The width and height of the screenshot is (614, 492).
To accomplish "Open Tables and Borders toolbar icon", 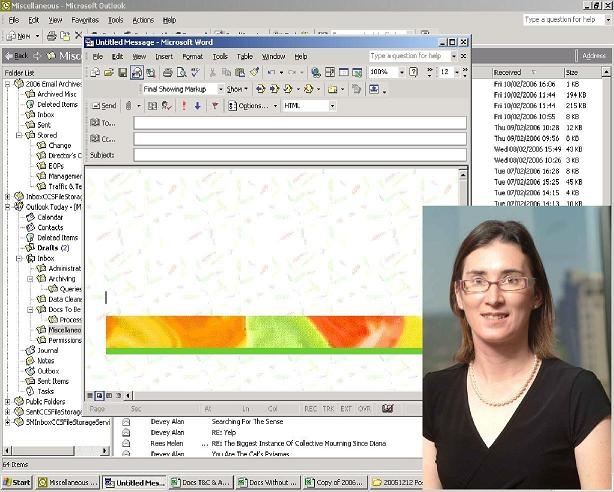I will coord(330,72).
